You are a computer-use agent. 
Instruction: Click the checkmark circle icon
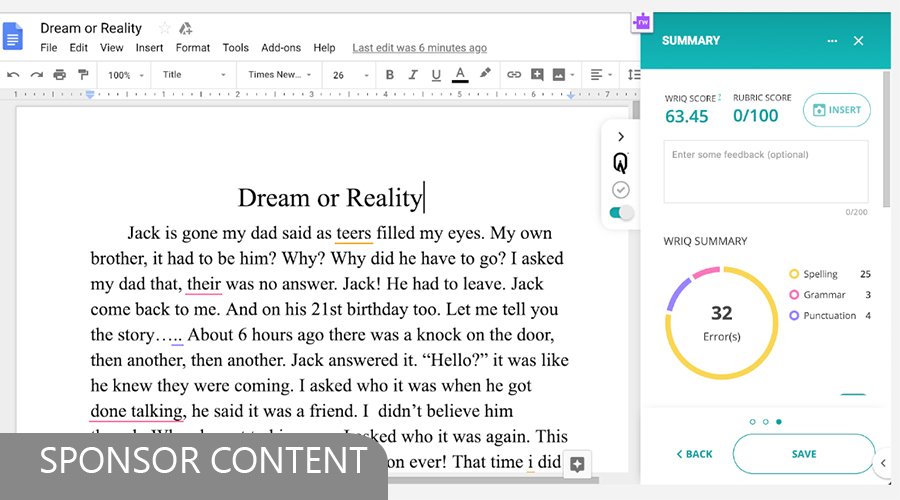[x=620, y=190]
